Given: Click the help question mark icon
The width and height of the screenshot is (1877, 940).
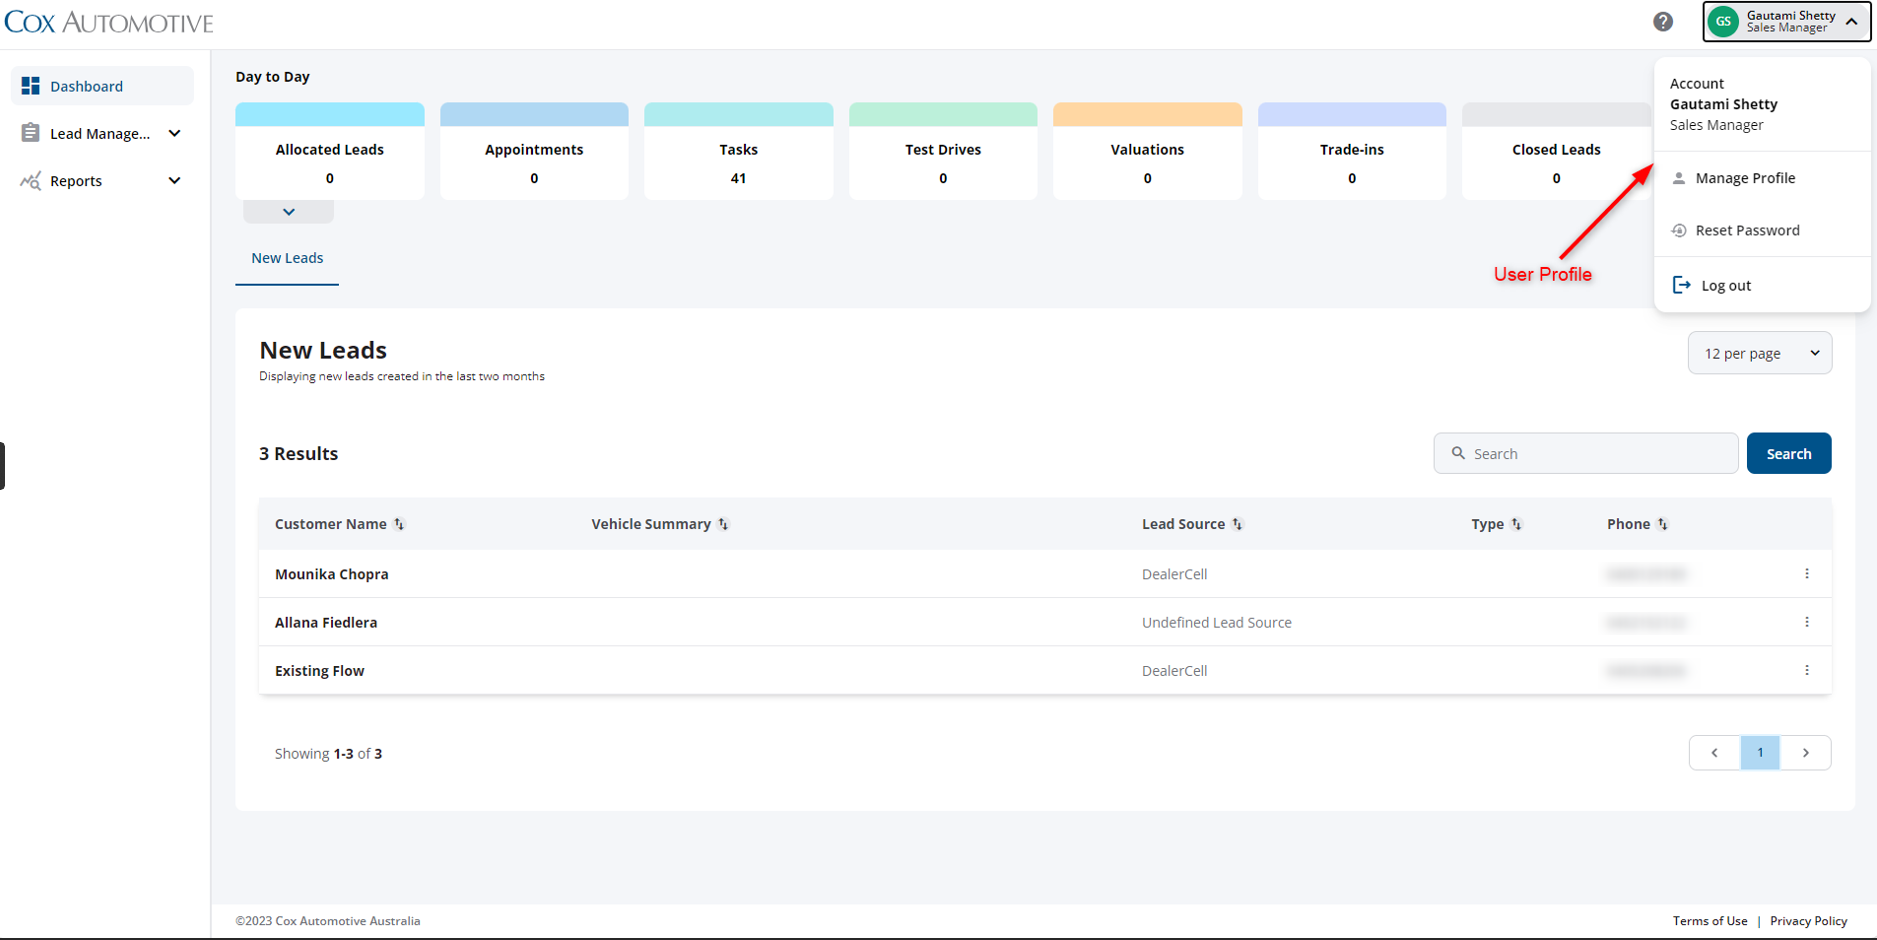Looking at the screenshot, I should pos(1662,22).
